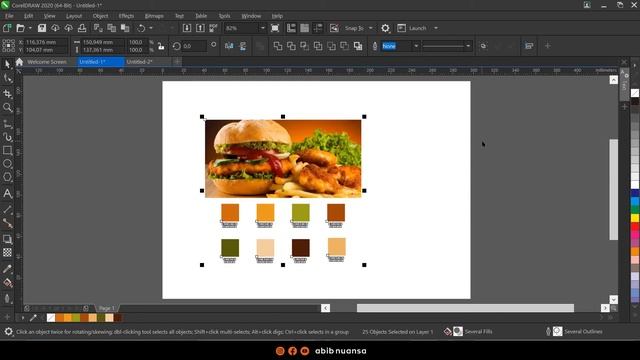The width and height of the screenshot is (640, 360).
Task: Click the new document plus tab button
Action: click(177, 62)
